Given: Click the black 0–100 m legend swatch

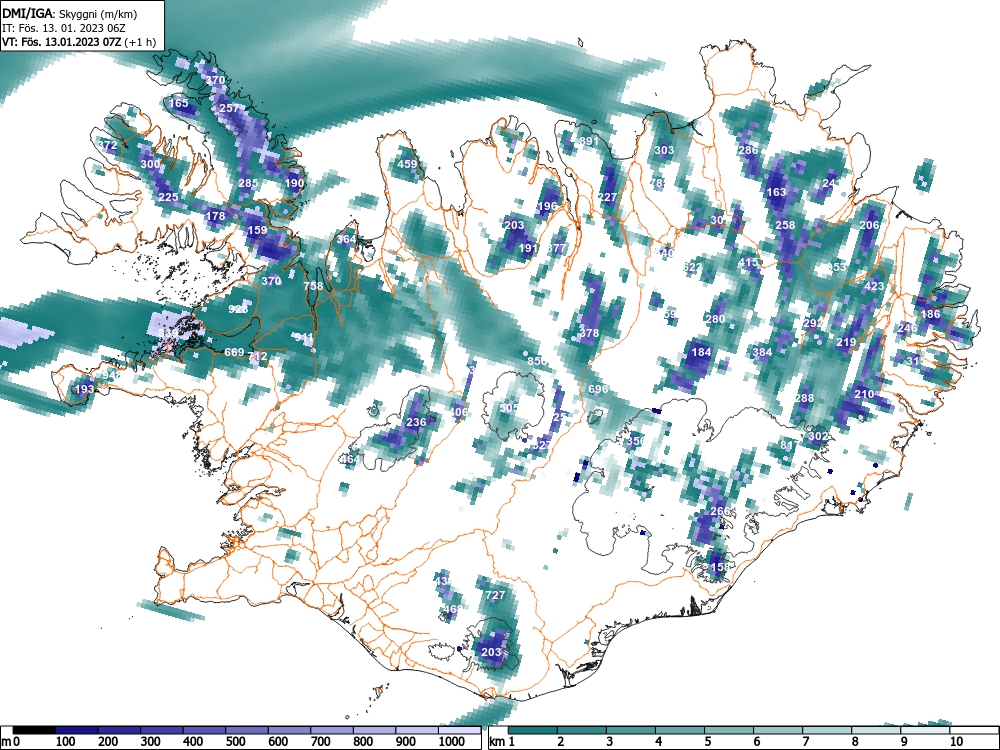Looking at the screenshot, I should click(34, 730).
